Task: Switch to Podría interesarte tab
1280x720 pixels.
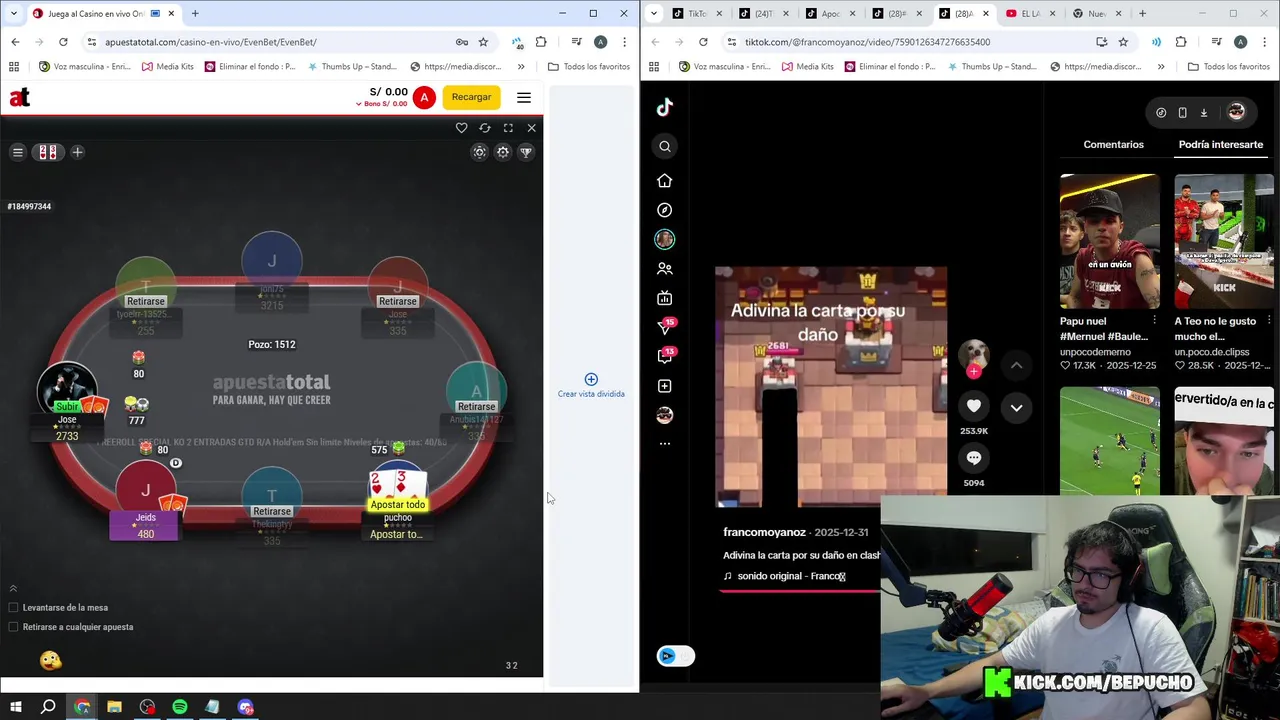Action: tap(1220, 144)
